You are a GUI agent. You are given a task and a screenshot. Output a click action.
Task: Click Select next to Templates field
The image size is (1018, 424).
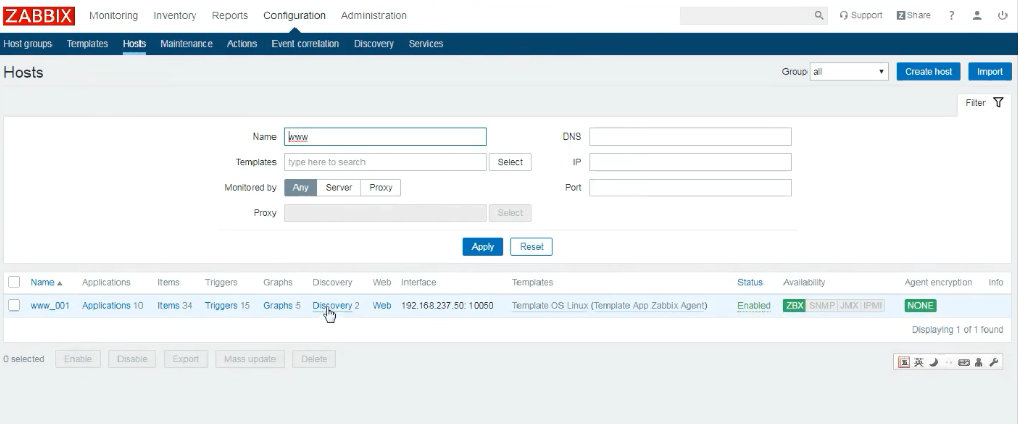(510, 162)
